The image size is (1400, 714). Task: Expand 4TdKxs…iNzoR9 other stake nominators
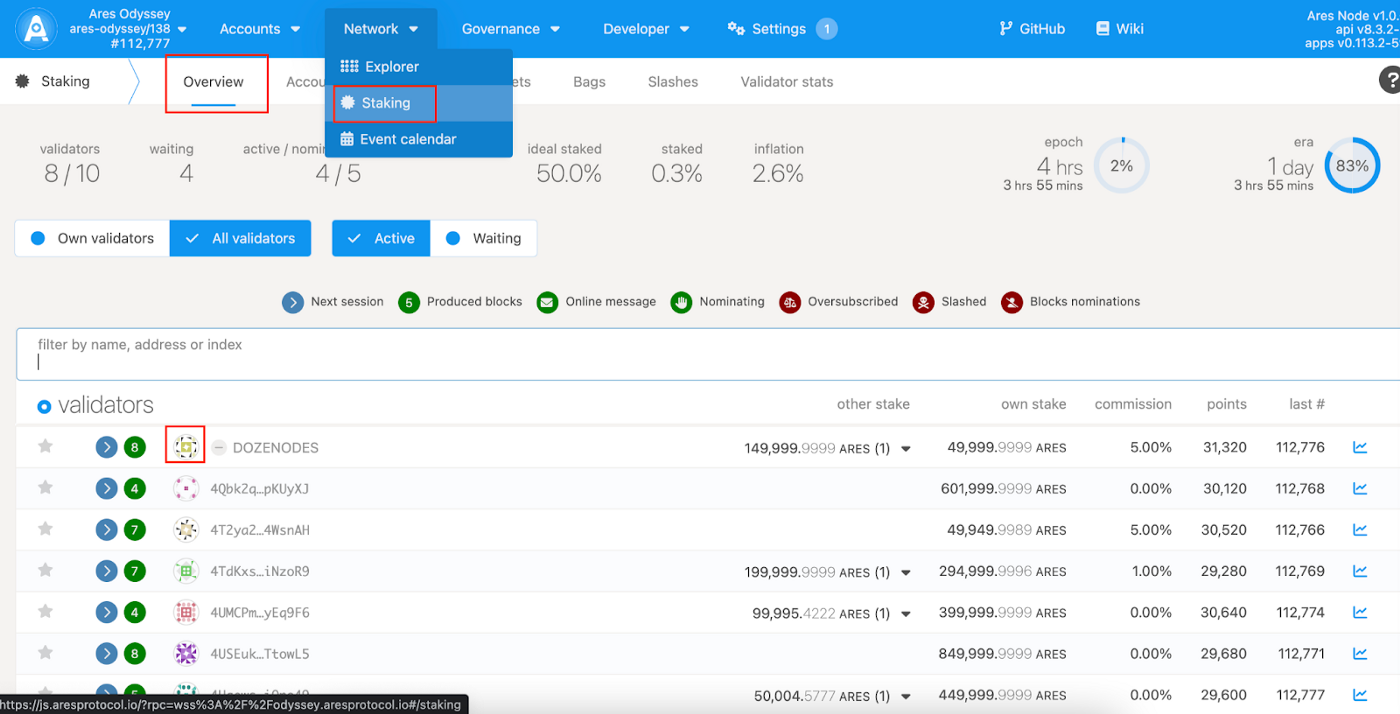[906, 573]
